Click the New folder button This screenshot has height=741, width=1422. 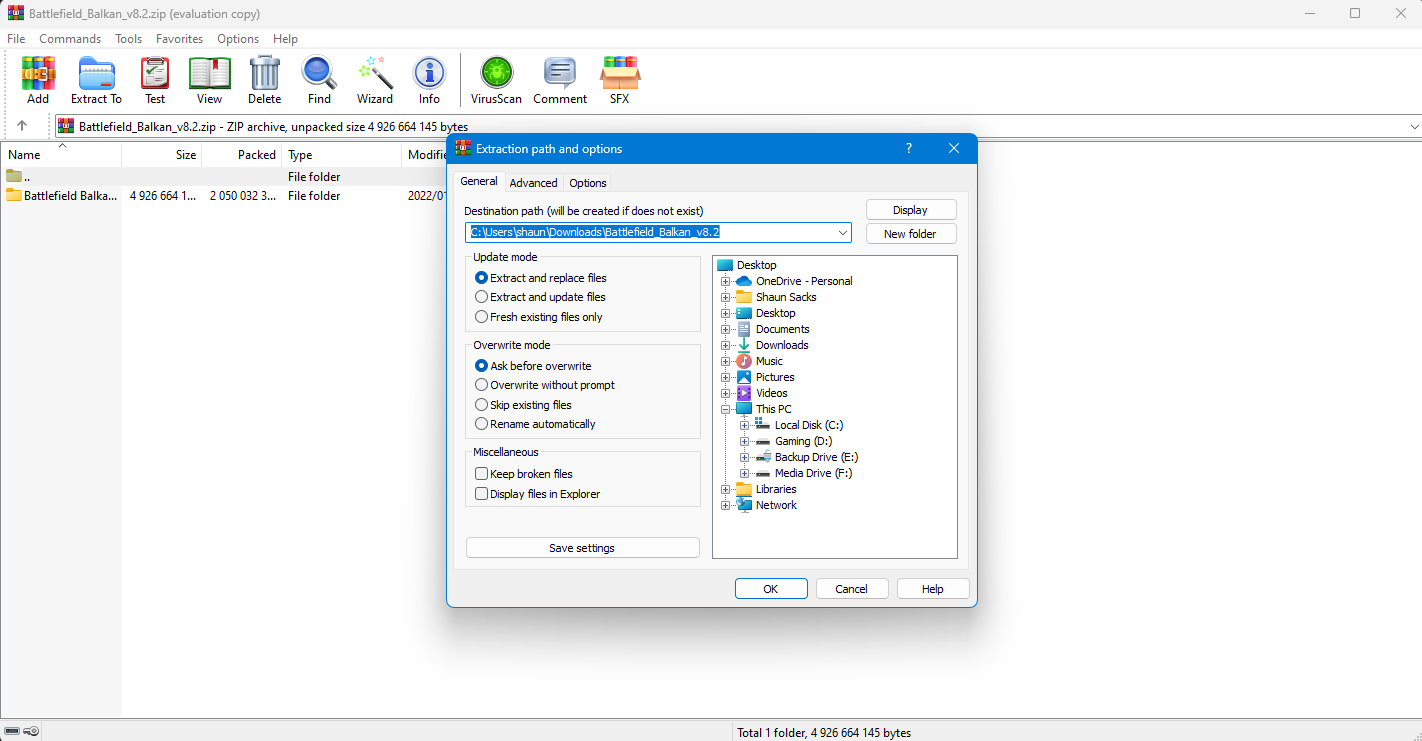(910, 234)
